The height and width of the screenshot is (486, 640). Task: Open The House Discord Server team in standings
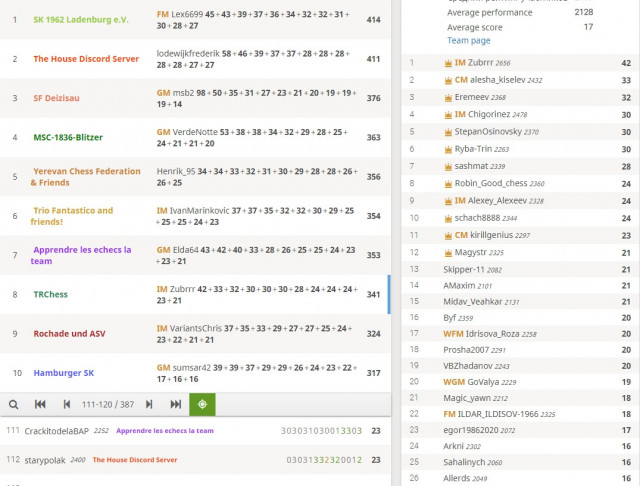(x=86, y=59)
